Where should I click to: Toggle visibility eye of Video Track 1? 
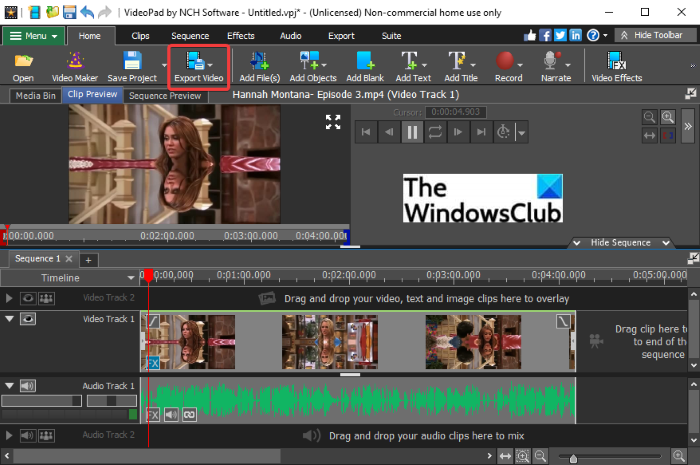28,319
